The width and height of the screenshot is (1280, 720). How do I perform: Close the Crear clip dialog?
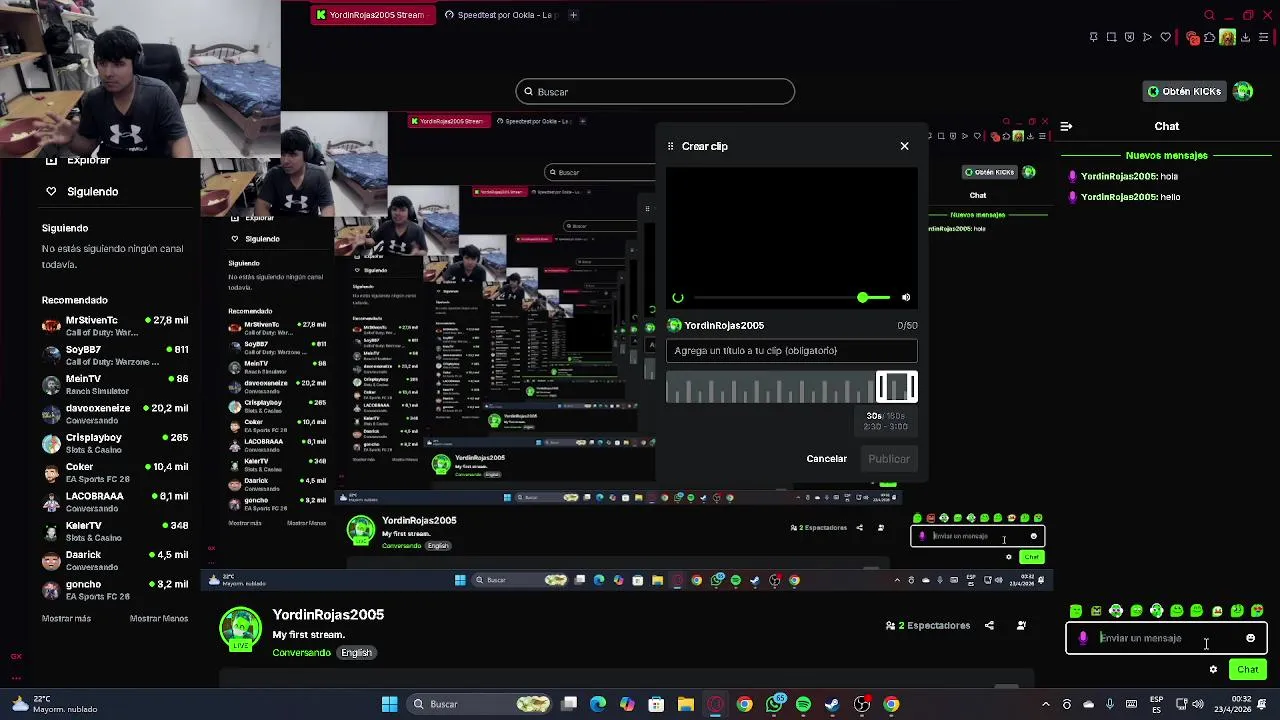(x=904, y=146)
